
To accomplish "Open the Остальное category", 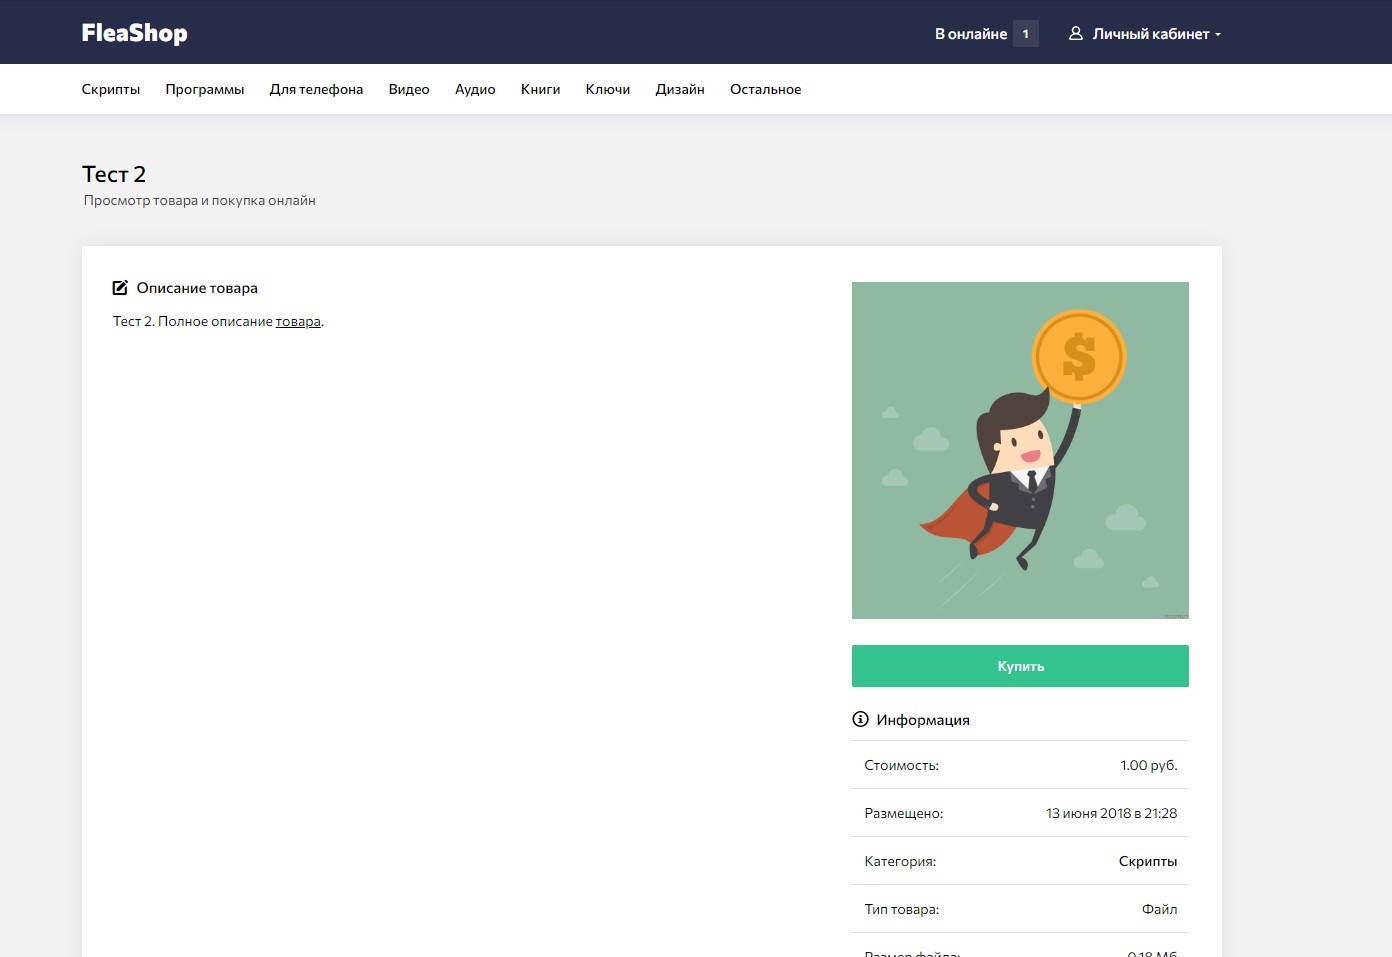I will (765, 89).
